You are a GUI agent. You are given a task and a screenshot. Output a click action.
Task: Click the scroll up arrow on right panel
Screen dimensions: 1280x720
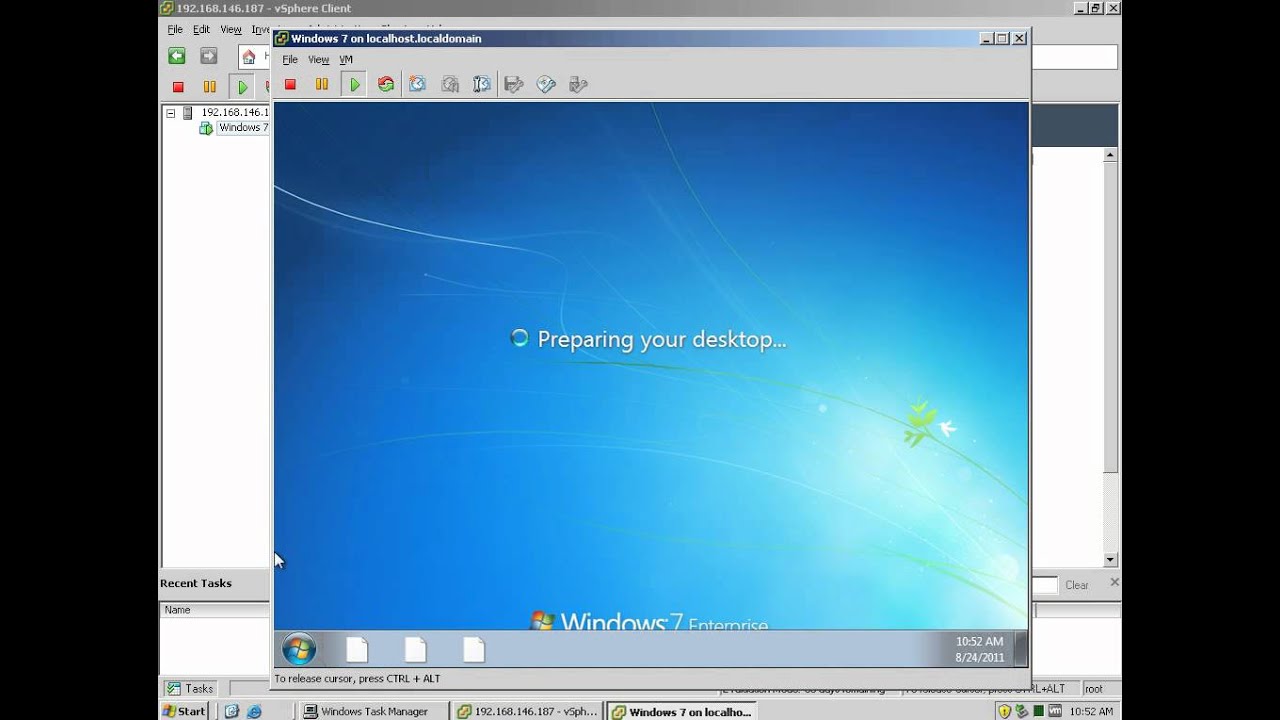coord(1110,155)
